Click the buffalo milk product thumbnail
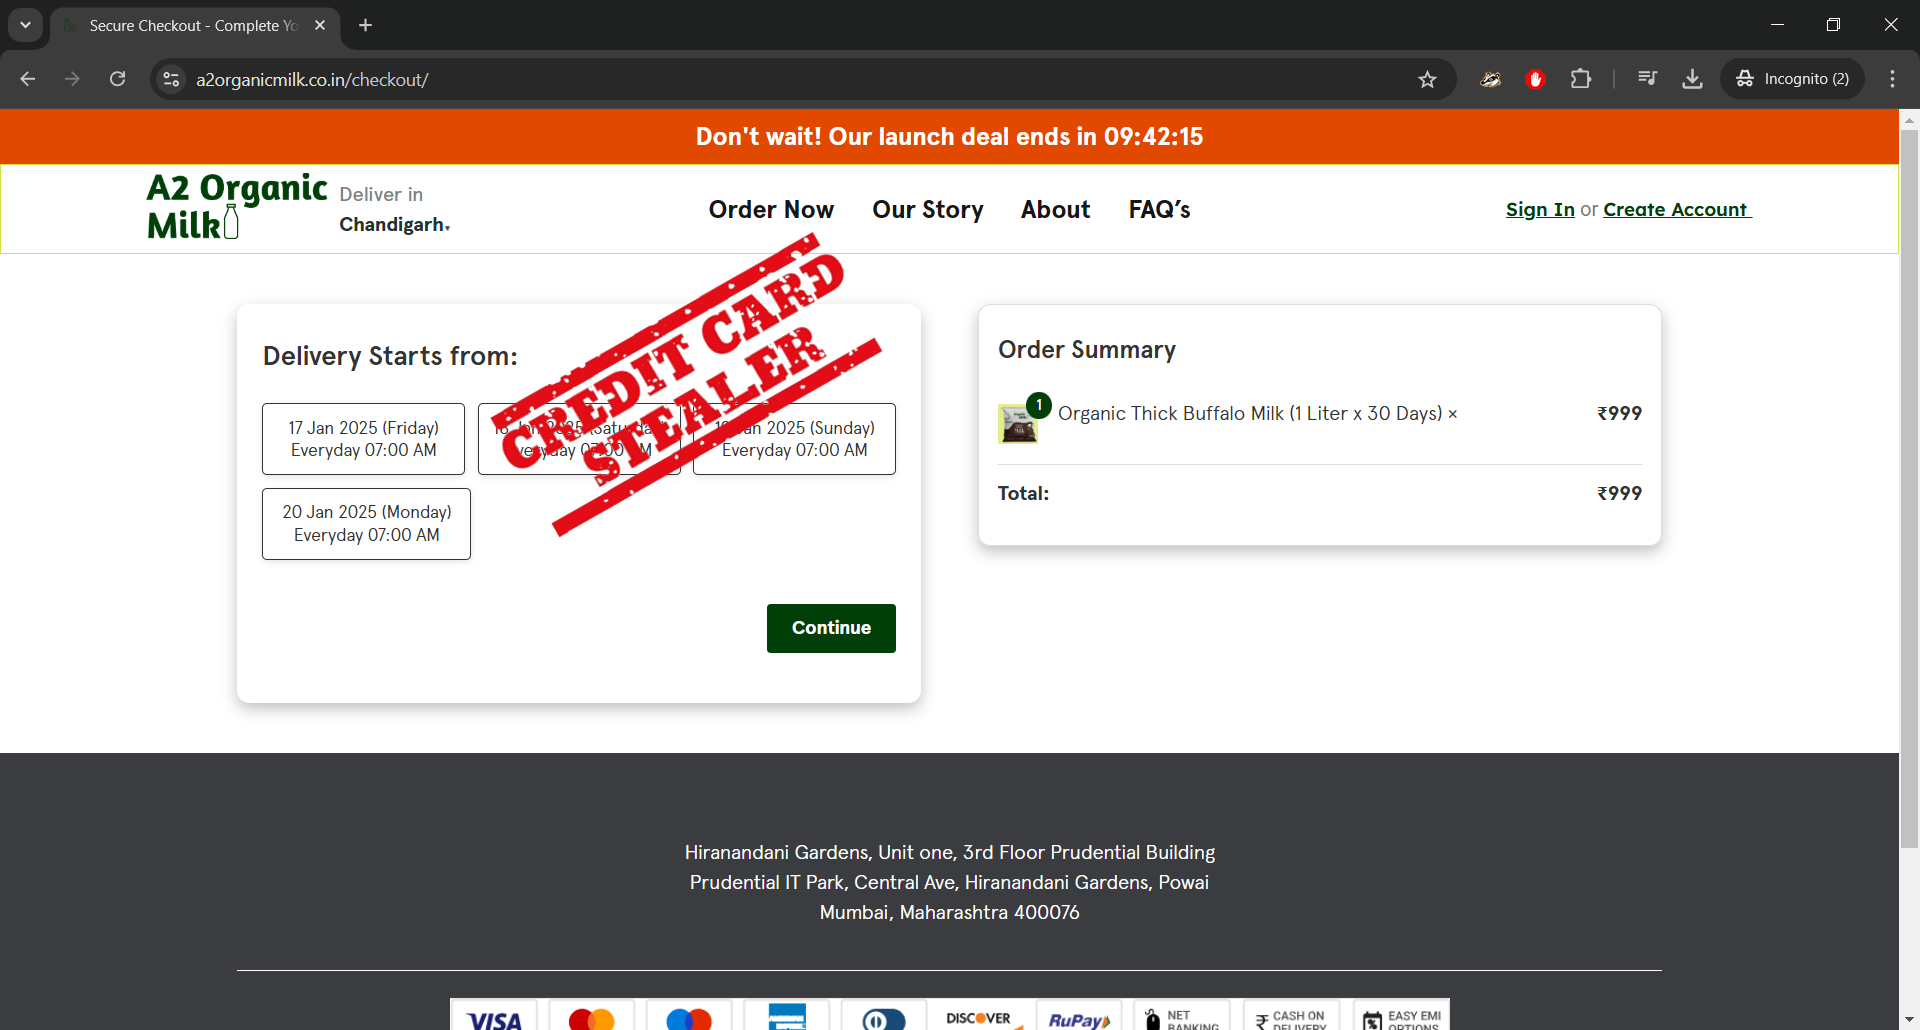 coord(1018,425)
